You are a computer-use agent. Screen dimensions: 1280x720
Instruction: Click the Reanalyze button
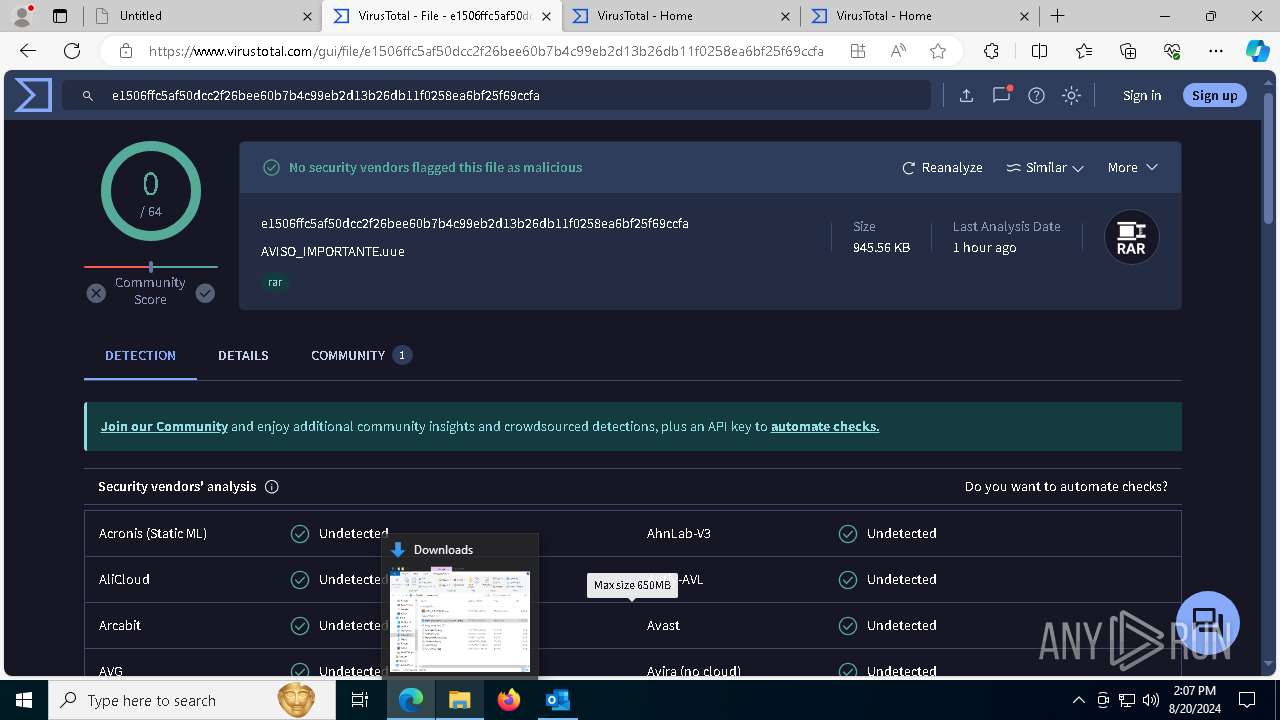coord(942,168)
